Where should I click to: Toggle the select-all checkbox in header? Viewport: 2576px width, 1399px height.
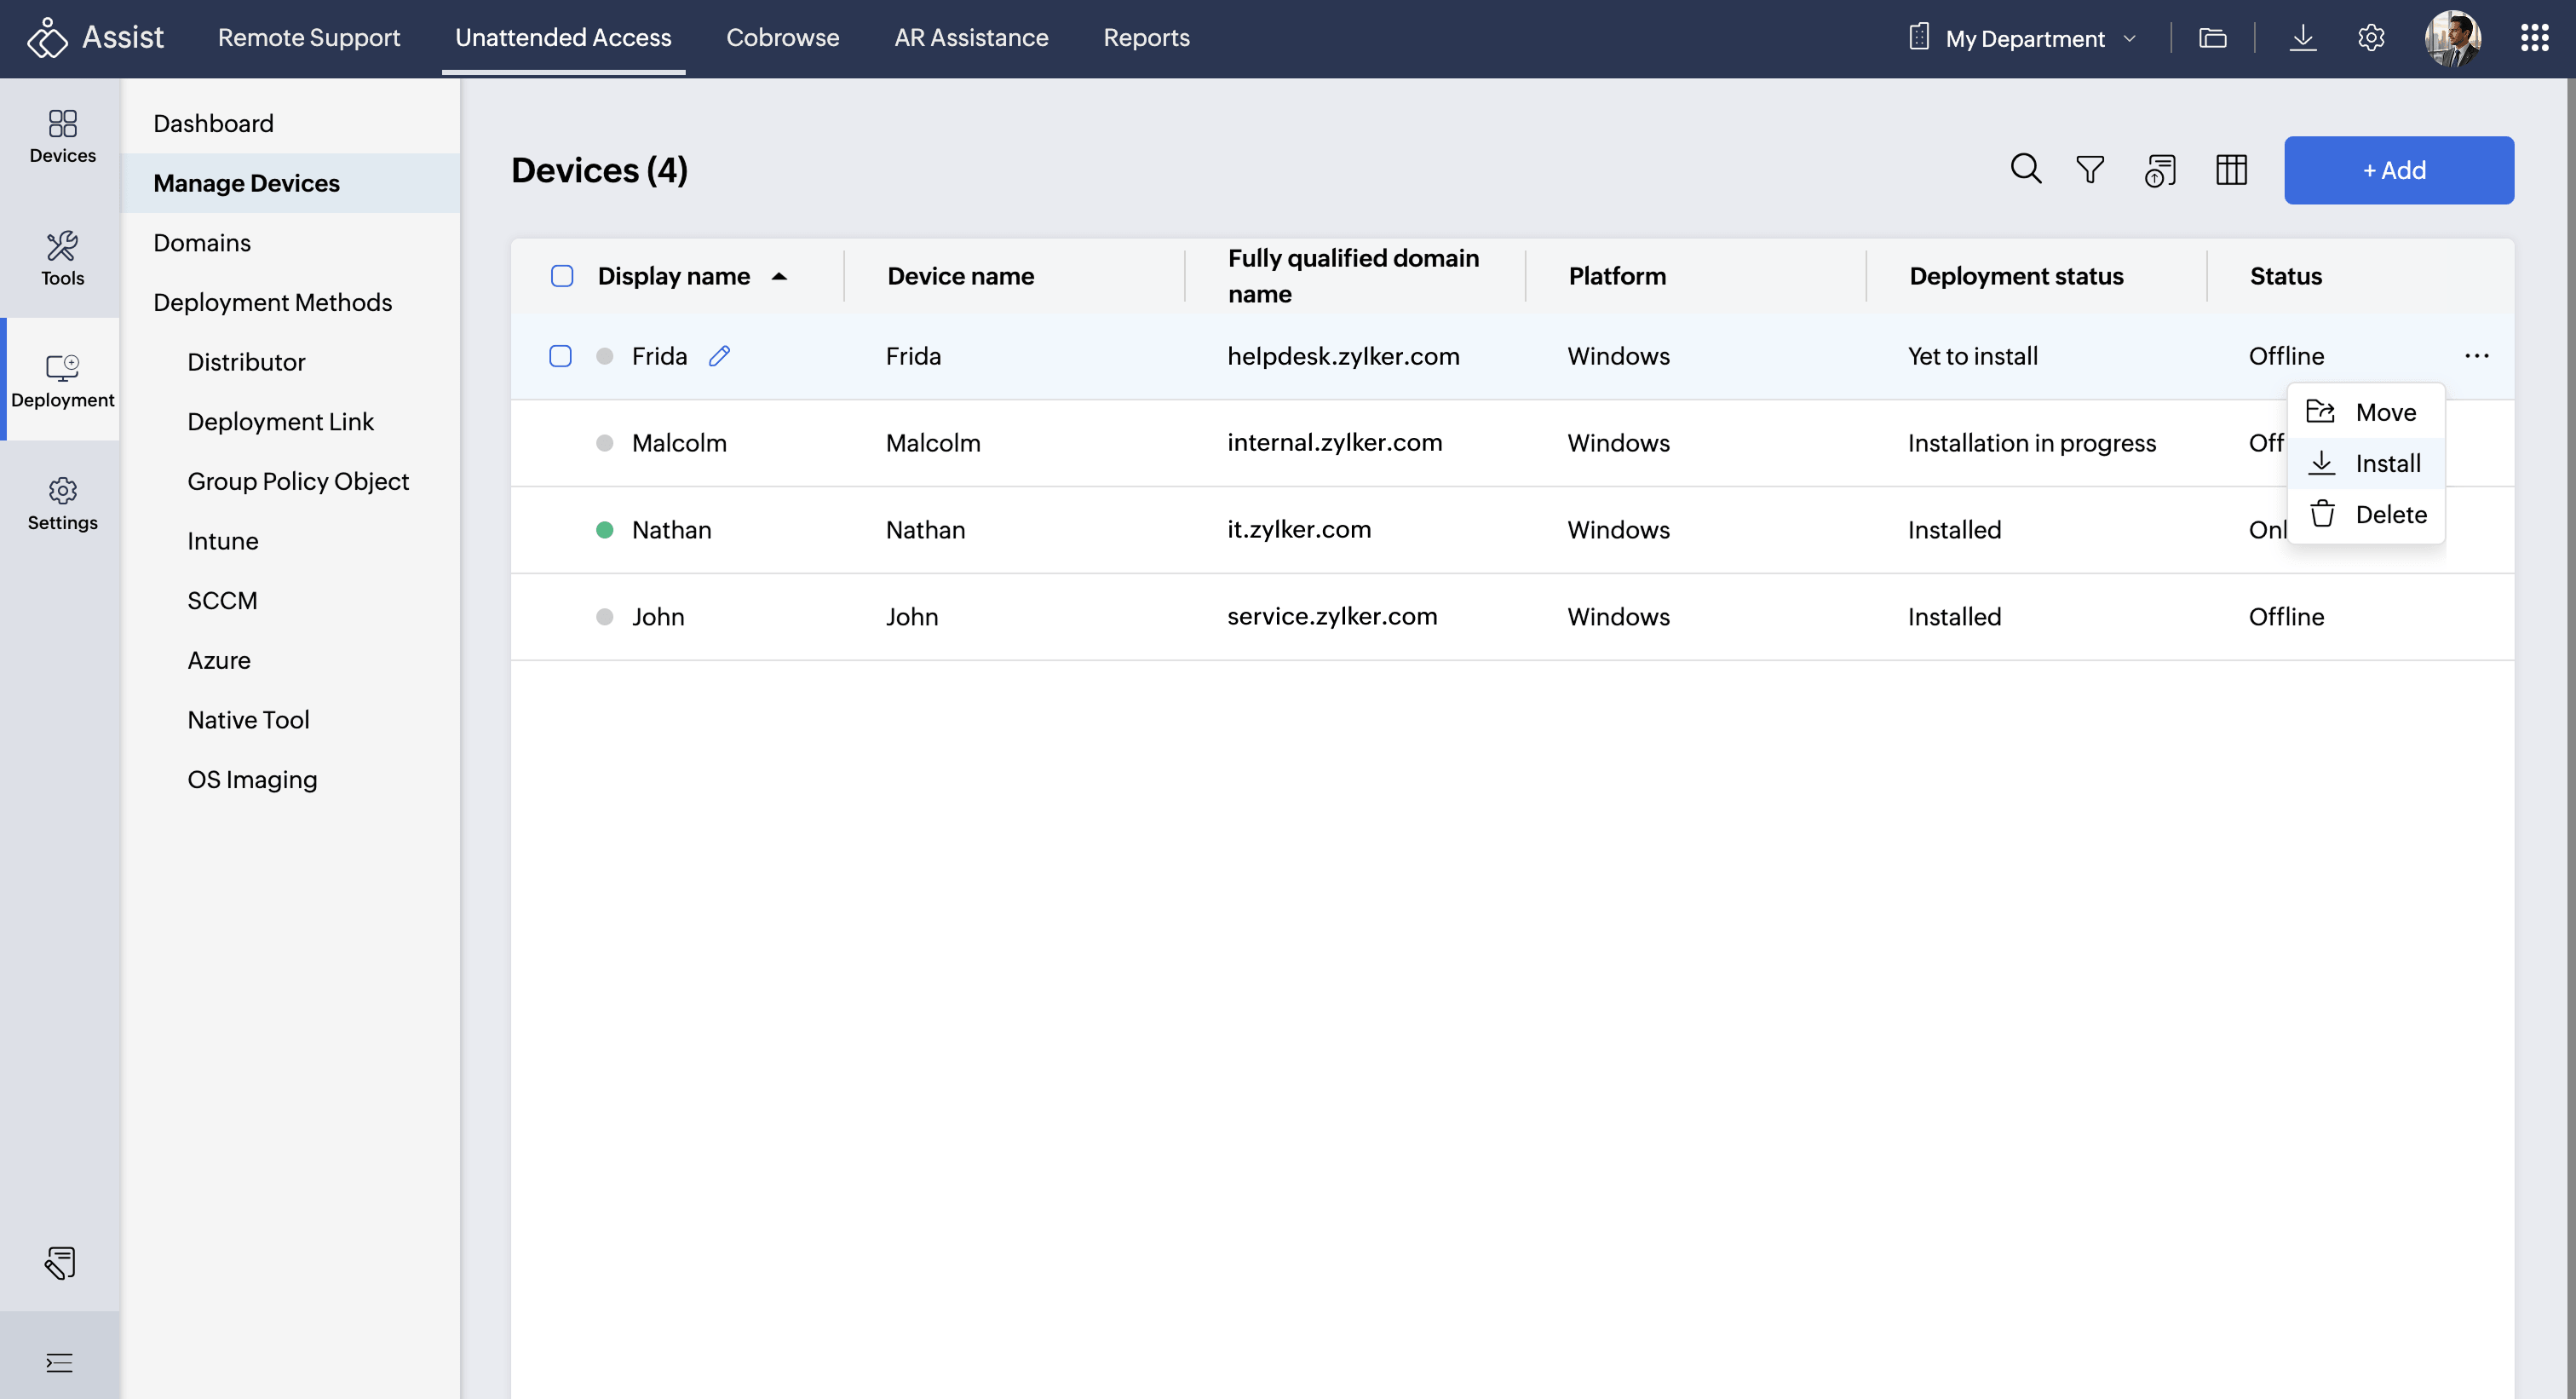click(562, 276)
